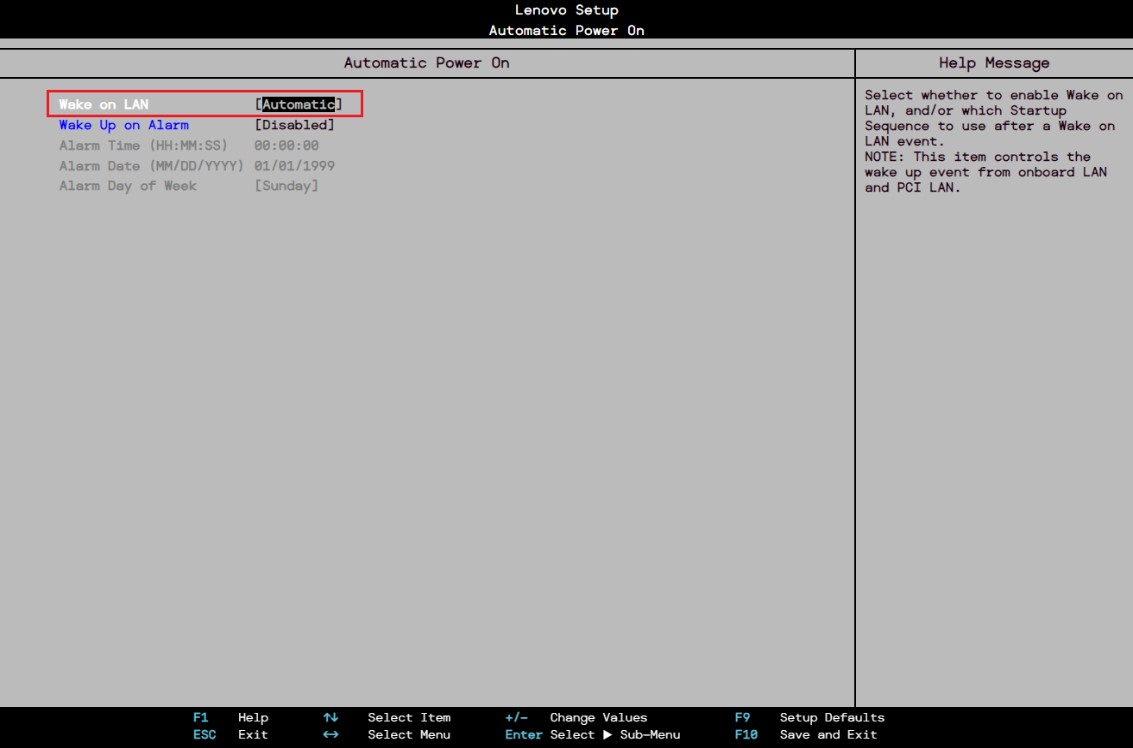This screenshot has width=1133, height=748.
Task: Select the Wake Up on Alarm option
Action: 124,125
